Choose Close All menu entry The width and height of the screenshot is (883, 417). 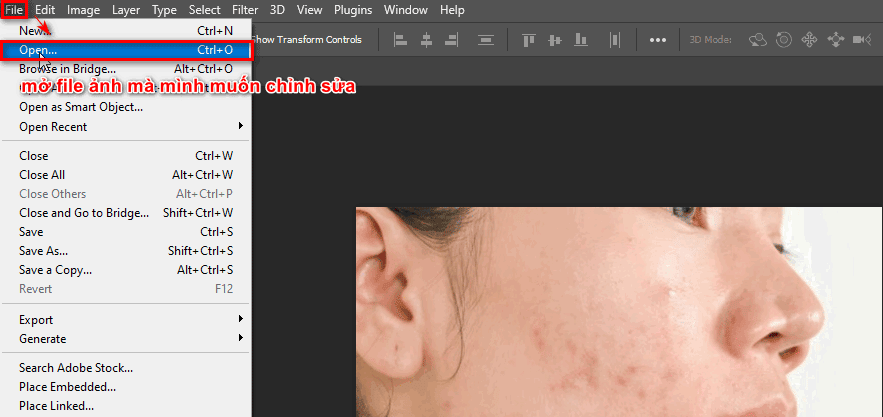click(x=126, y=175)
